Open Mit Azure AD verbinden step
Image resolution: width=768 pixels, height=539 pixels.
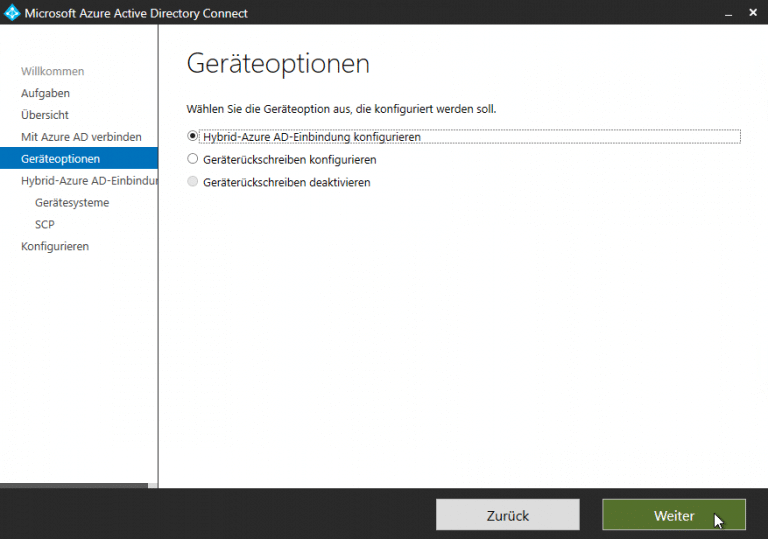click(x=81, y=136)
